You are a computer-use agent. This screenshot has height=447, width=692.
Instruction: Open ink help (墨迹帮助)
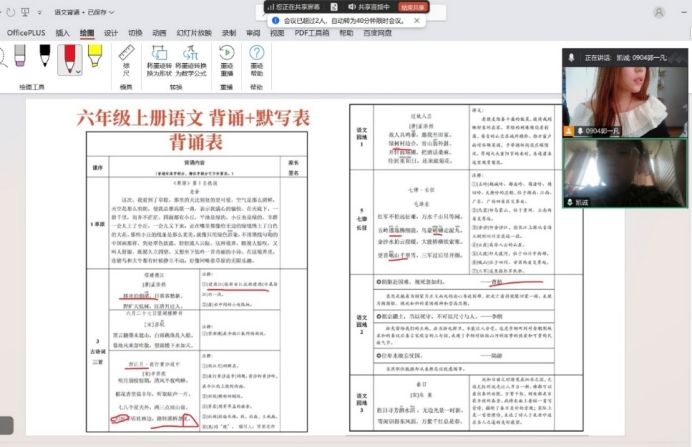(257, 62)
